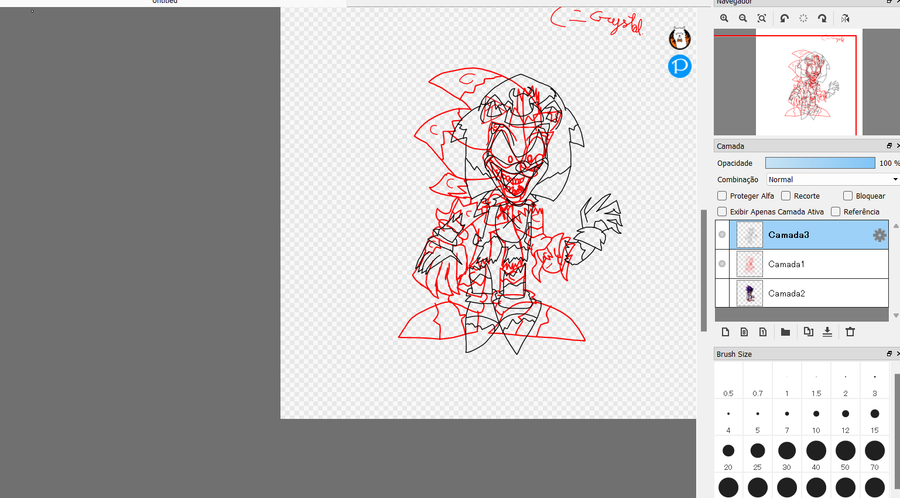Choose brush size 3

click(875, 381)
